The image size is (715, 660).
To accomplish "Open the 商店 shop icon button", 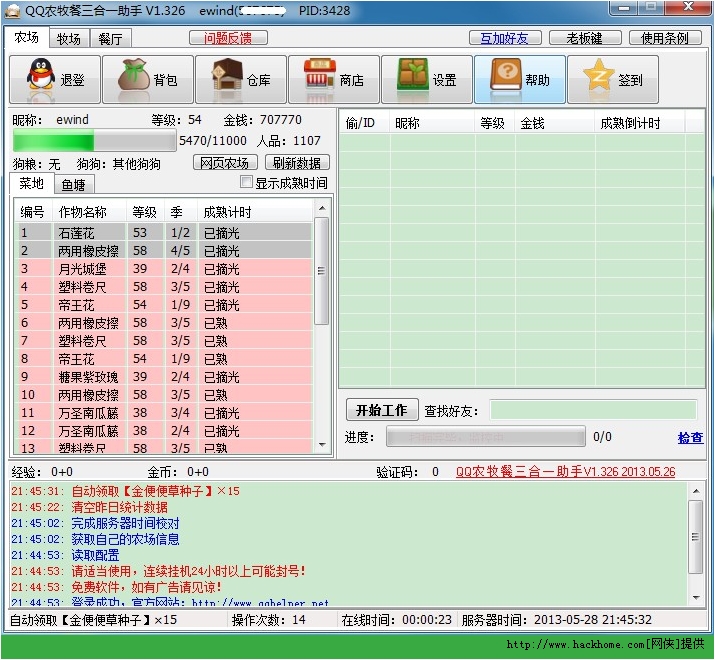I will click(334, 80).
